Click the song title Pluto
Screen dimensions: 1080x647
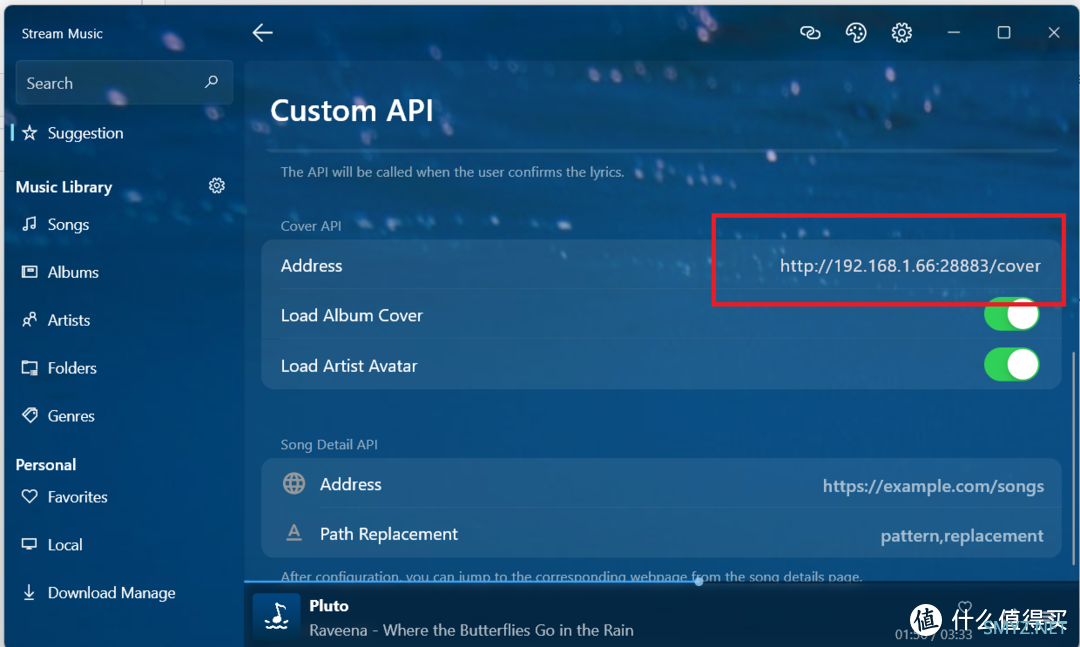tap(329, 606)
